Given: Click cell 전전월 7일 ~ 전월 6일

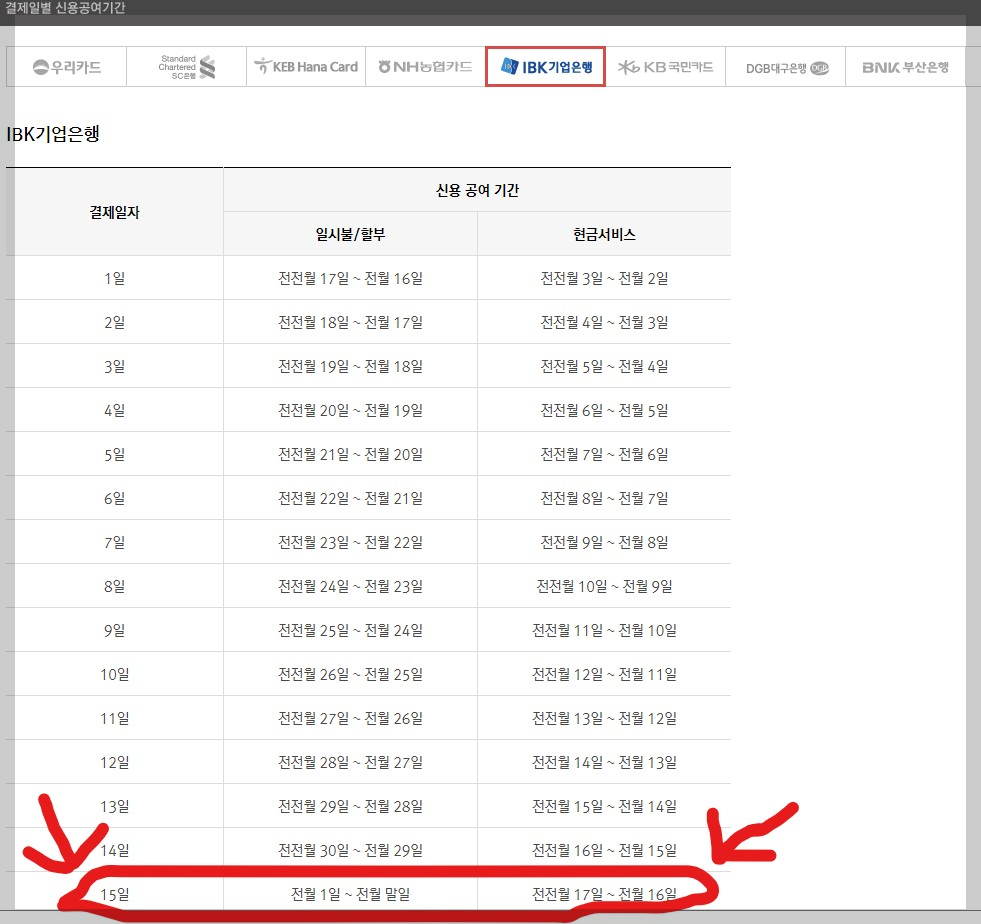Looking at the screenshot, I should 604,454.
